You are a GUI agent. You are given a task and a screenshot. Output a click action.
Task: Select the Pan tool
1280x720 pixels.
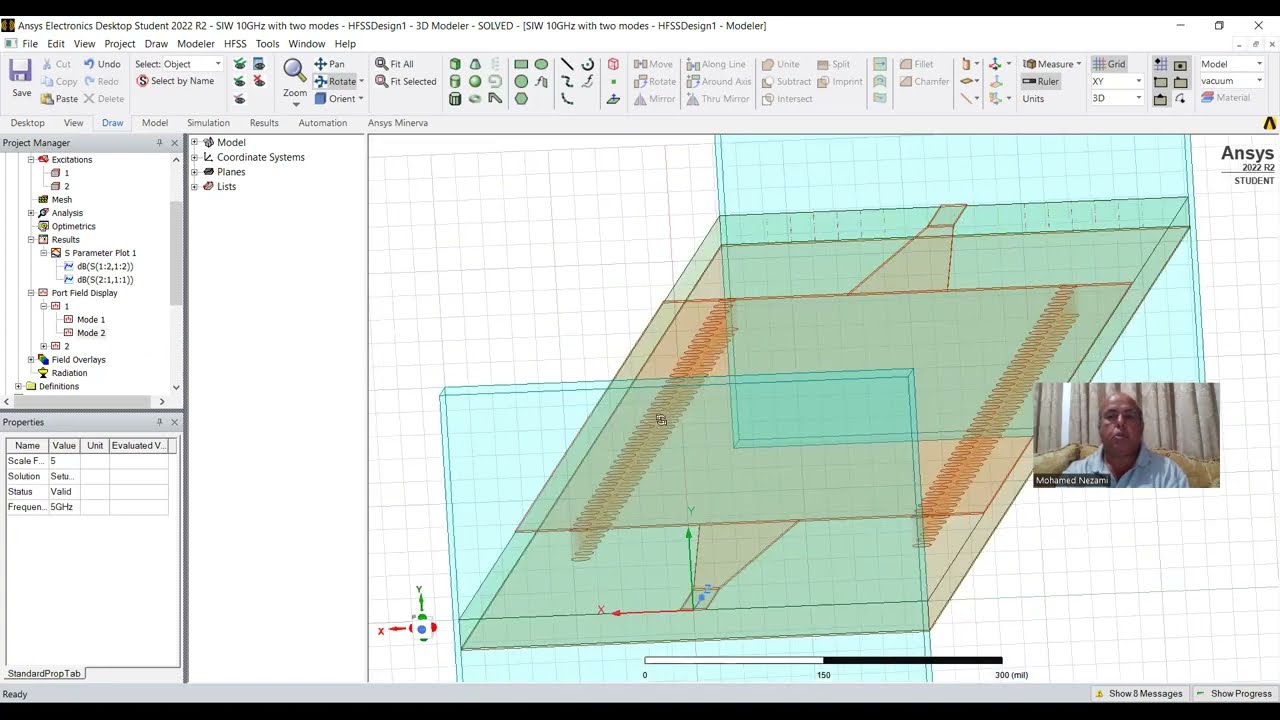(329, 64)
